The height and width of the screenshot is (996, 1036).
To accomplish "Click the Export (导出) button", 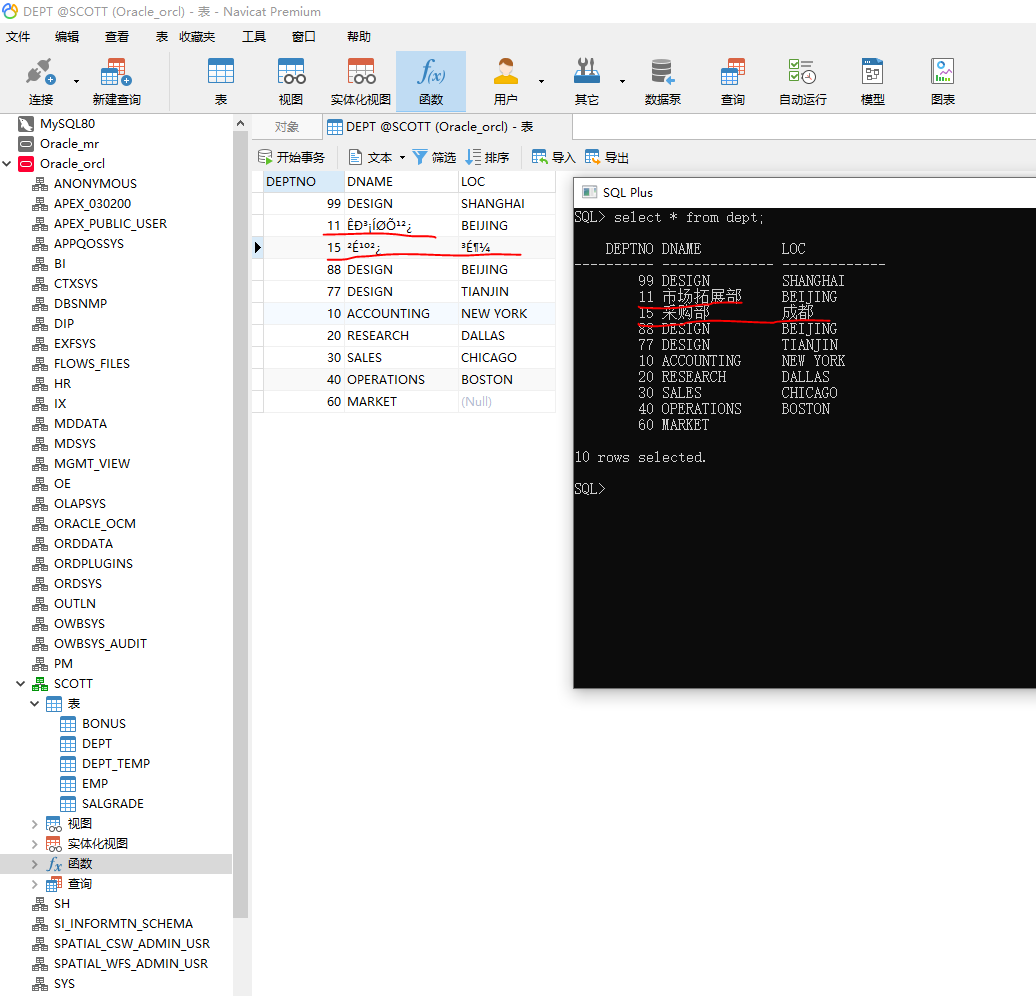I will [607, 157].
